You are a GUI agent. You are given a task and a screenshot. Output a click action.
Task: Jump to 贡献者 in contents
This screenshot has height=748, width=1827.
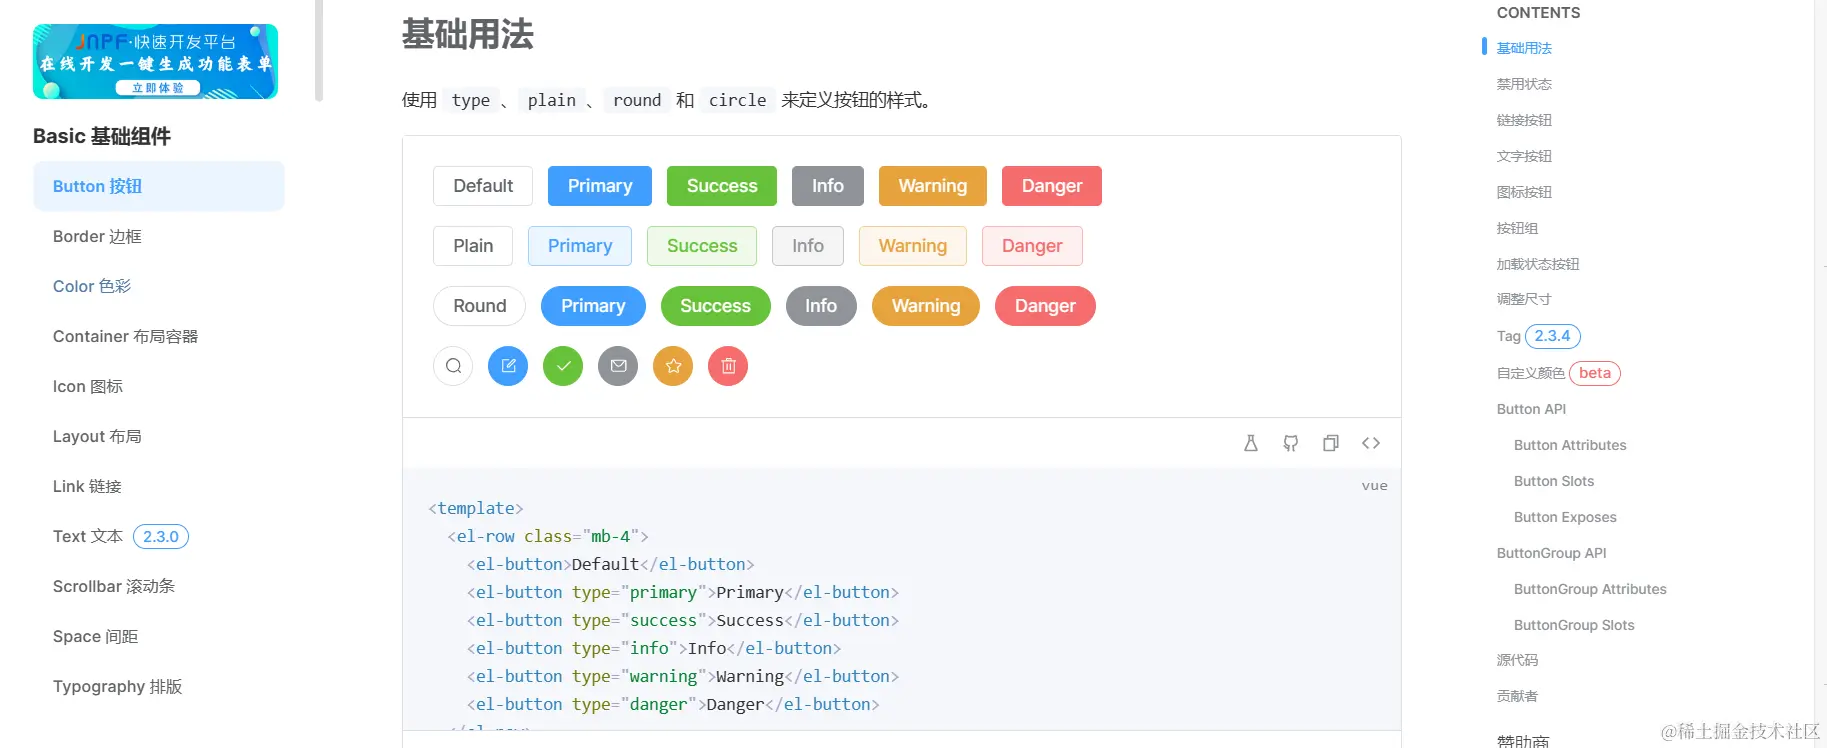coord(1517,696)
